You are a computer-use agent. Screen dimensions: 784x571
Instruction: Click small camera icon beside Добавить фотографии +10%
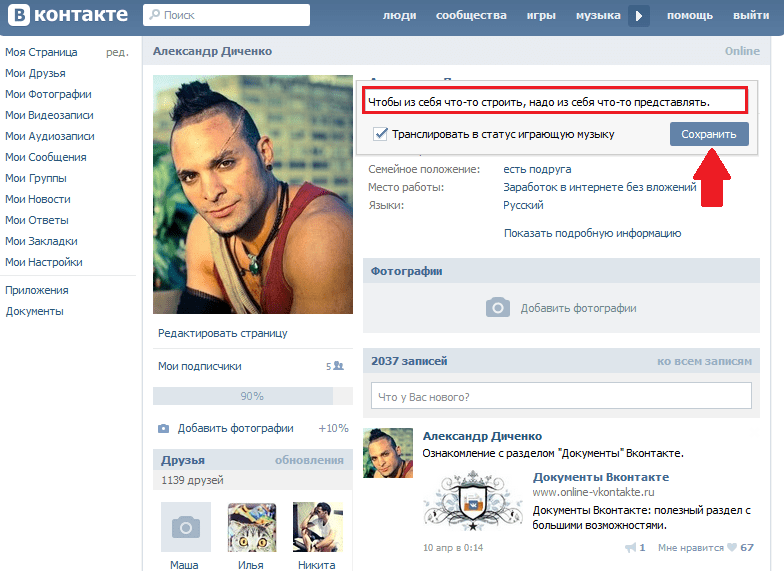(164, 428)
